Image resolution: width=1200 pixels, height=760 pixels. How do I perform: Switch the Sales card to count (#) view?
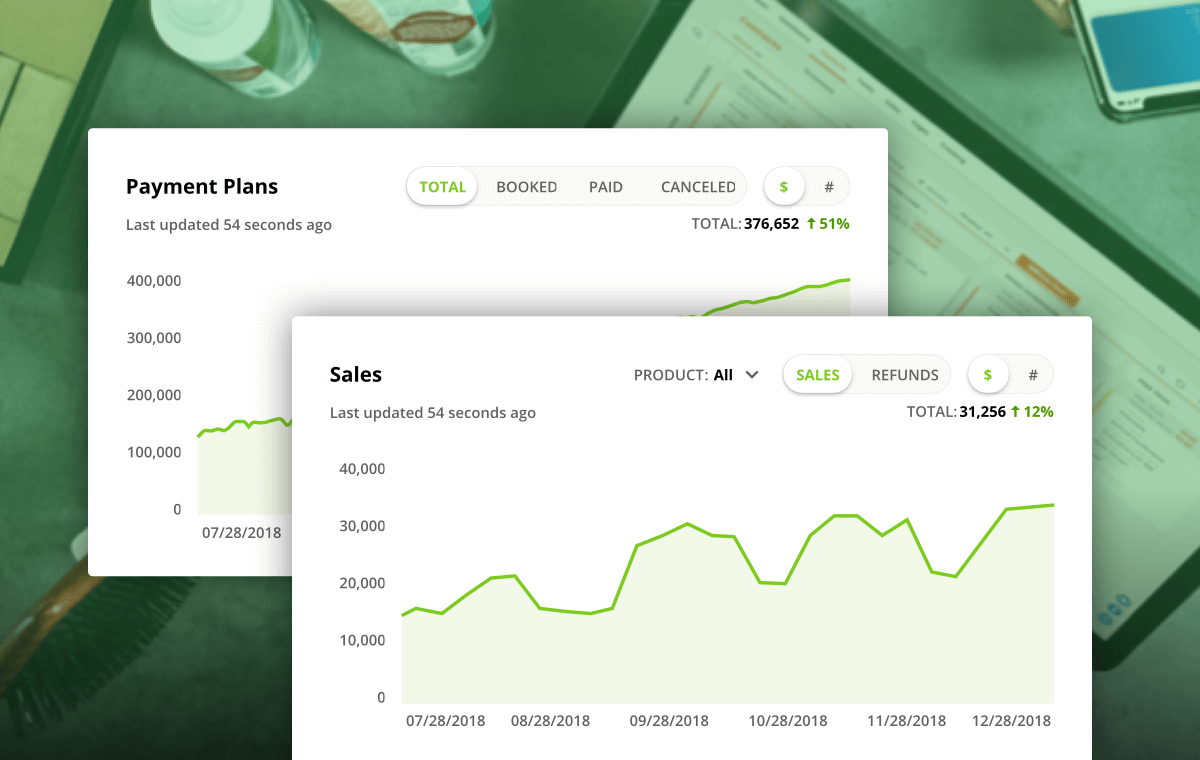tap(1032, 375)
